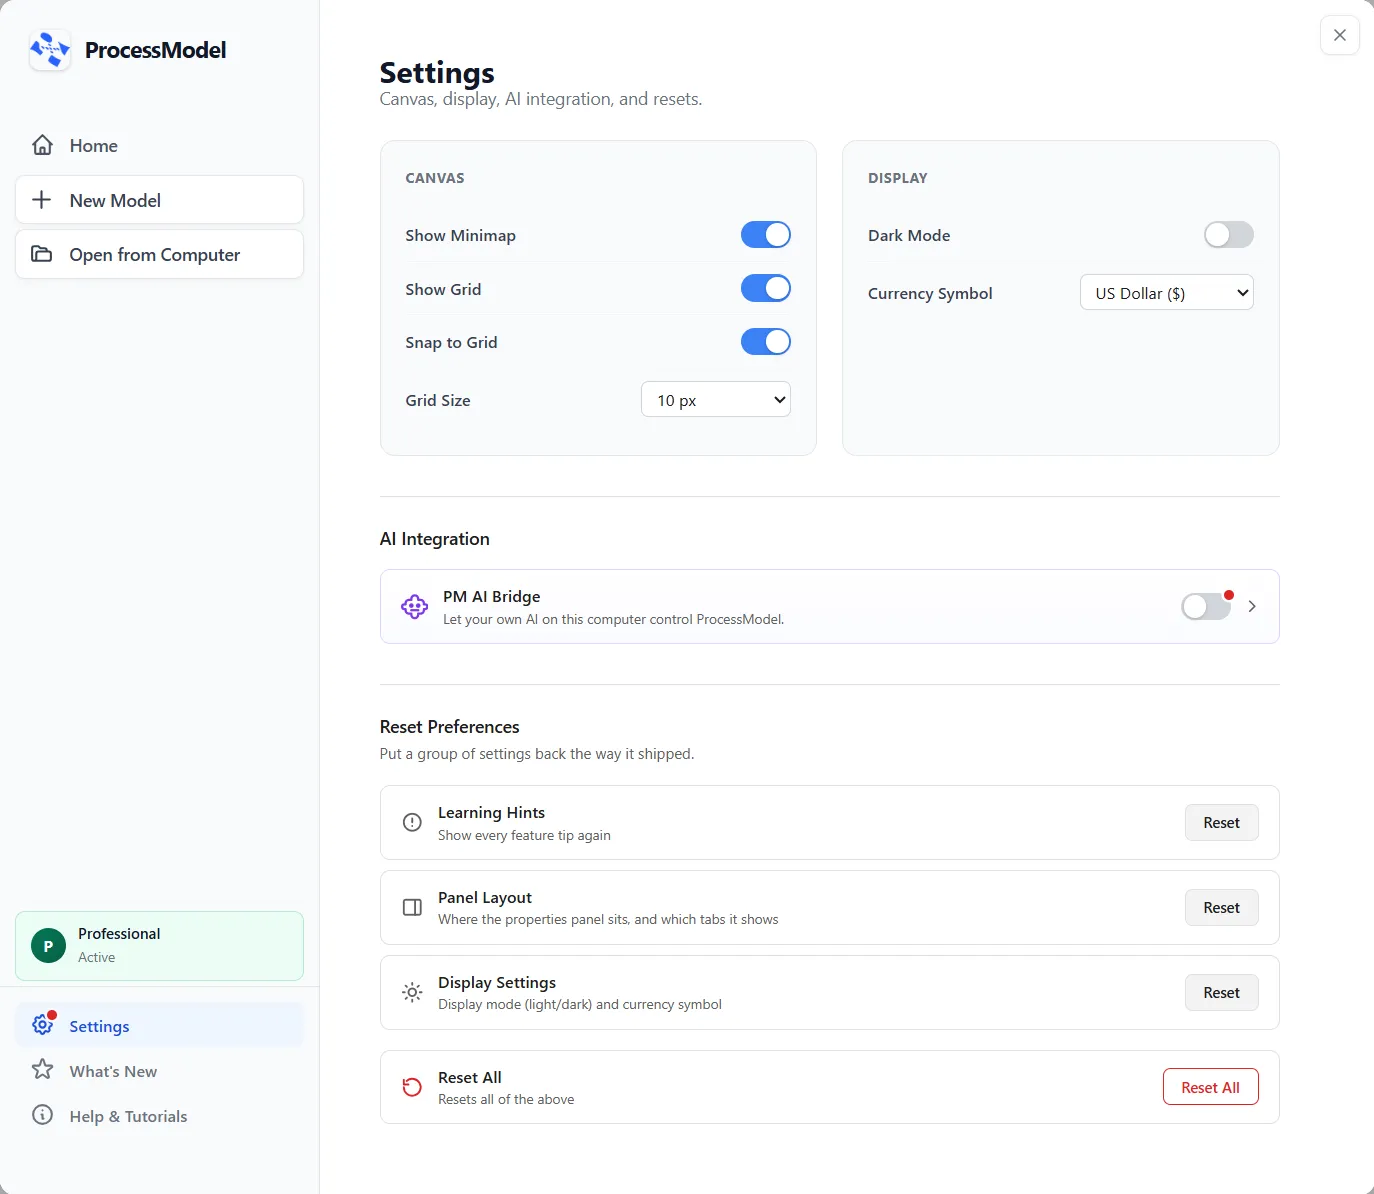
Task: Click the Professional Active plan card
Action: click(x=159, y=946)
